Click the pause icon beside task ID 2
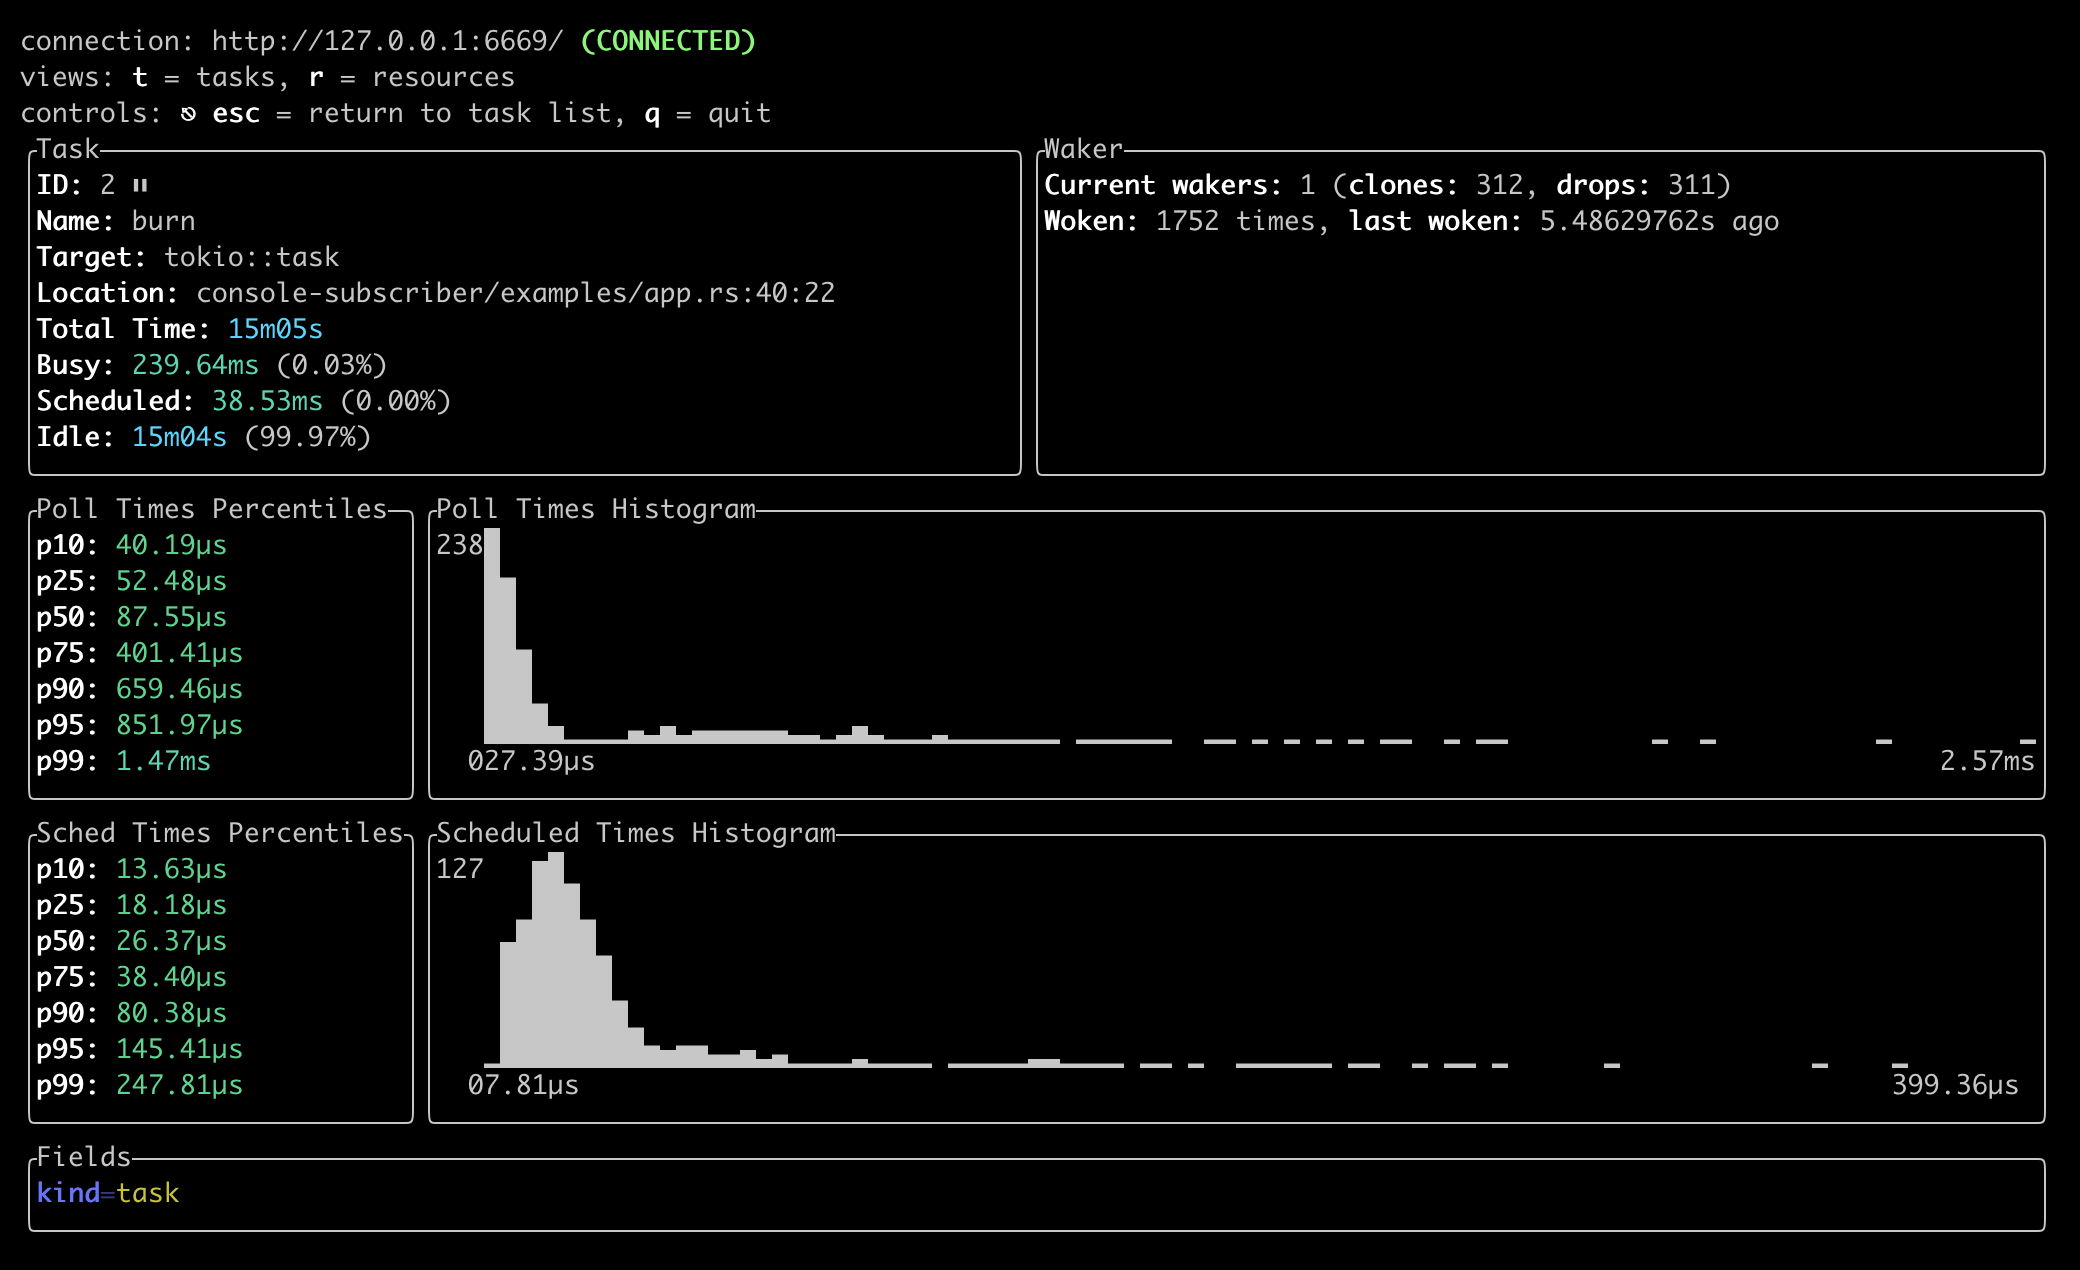Screen dimensions: 2080x1270 (x=140, y=185)
